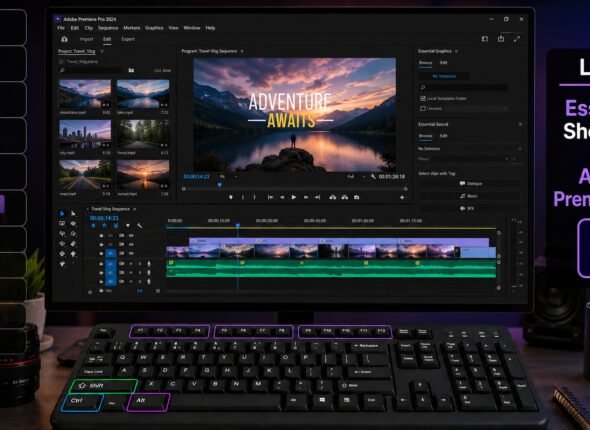590x430 pixels.
Task: Switch to Edit tab in Essential Graphics
Action: point(444,63)
